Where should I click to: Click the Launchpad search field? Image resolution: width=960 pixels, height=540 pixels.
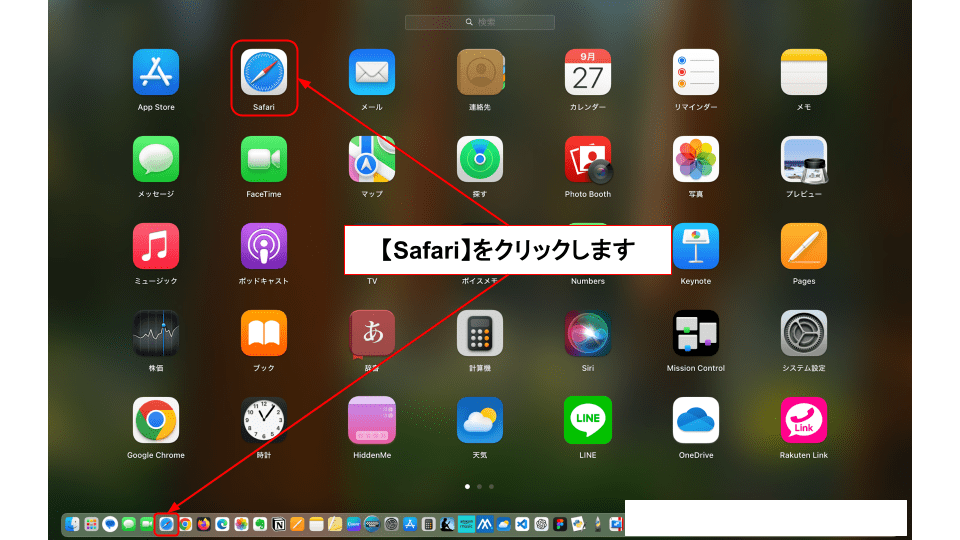[480, 22]
